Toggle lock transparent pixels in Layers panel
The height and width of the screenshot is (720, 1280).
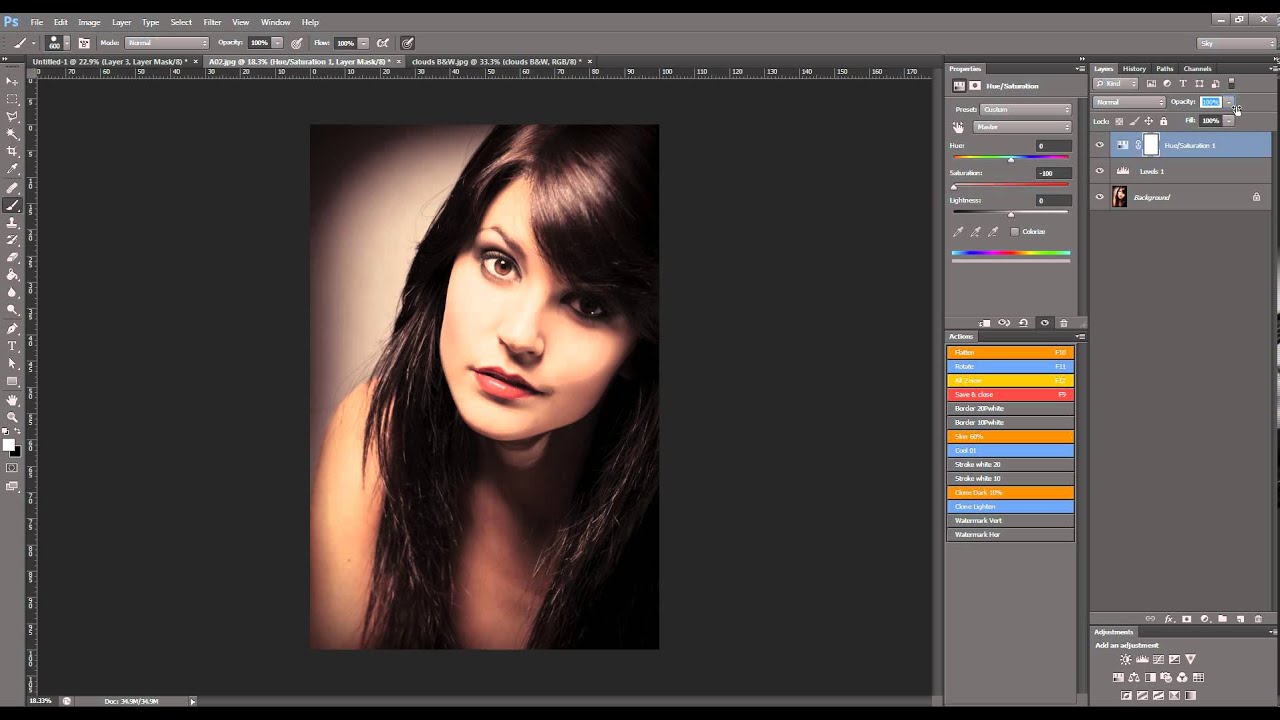pos(1119,121)
